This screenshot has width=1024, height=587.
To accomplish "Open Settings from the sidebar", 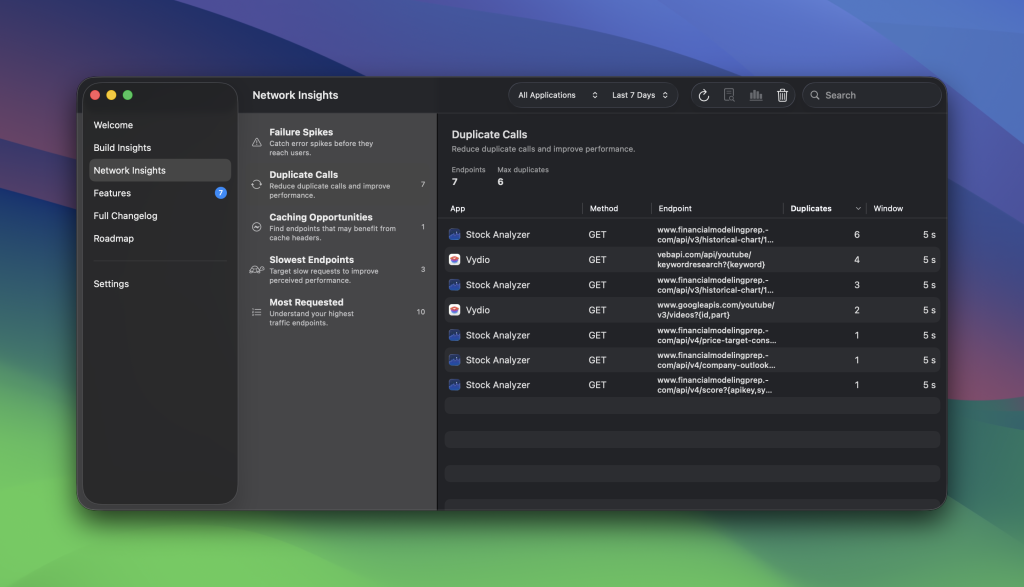I will coord(111,284).
